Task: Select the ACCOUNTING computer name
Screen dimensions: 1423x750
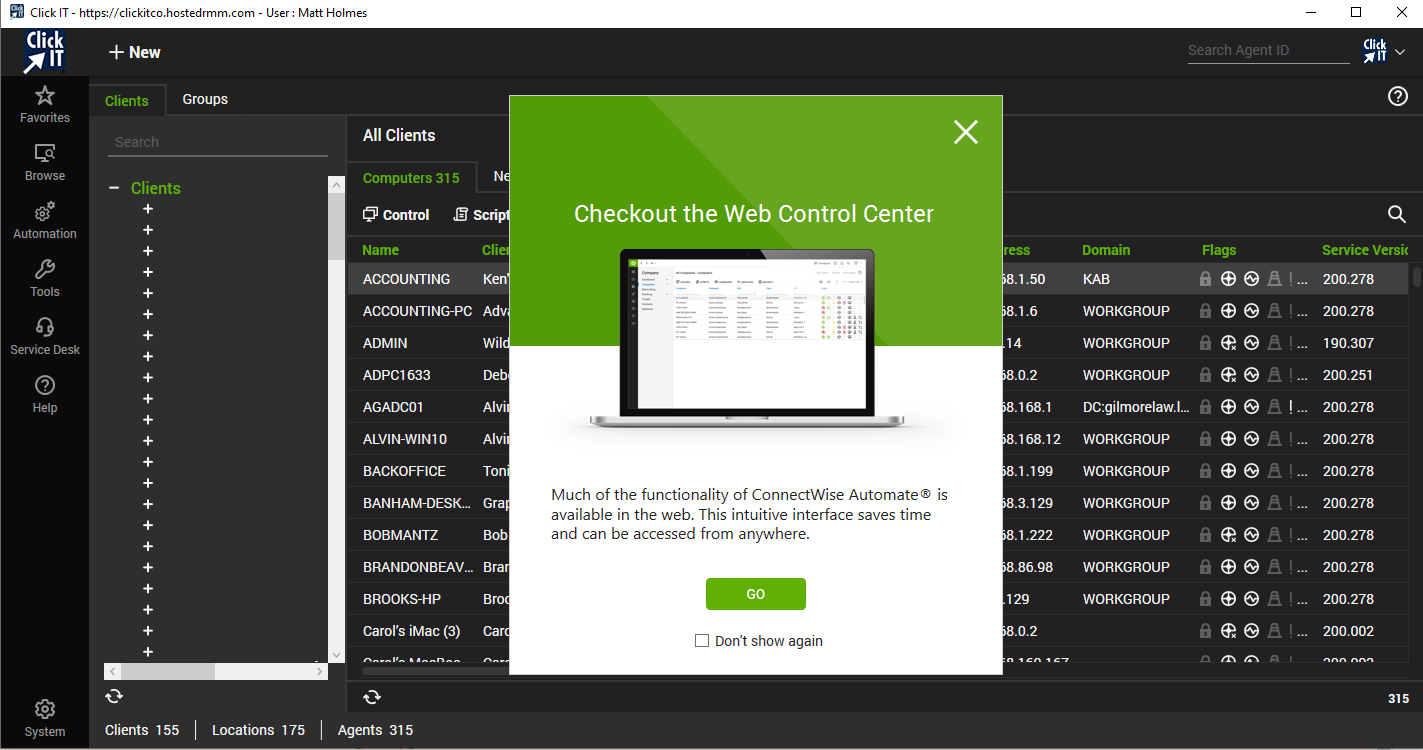Action: (x=406, y=279)
